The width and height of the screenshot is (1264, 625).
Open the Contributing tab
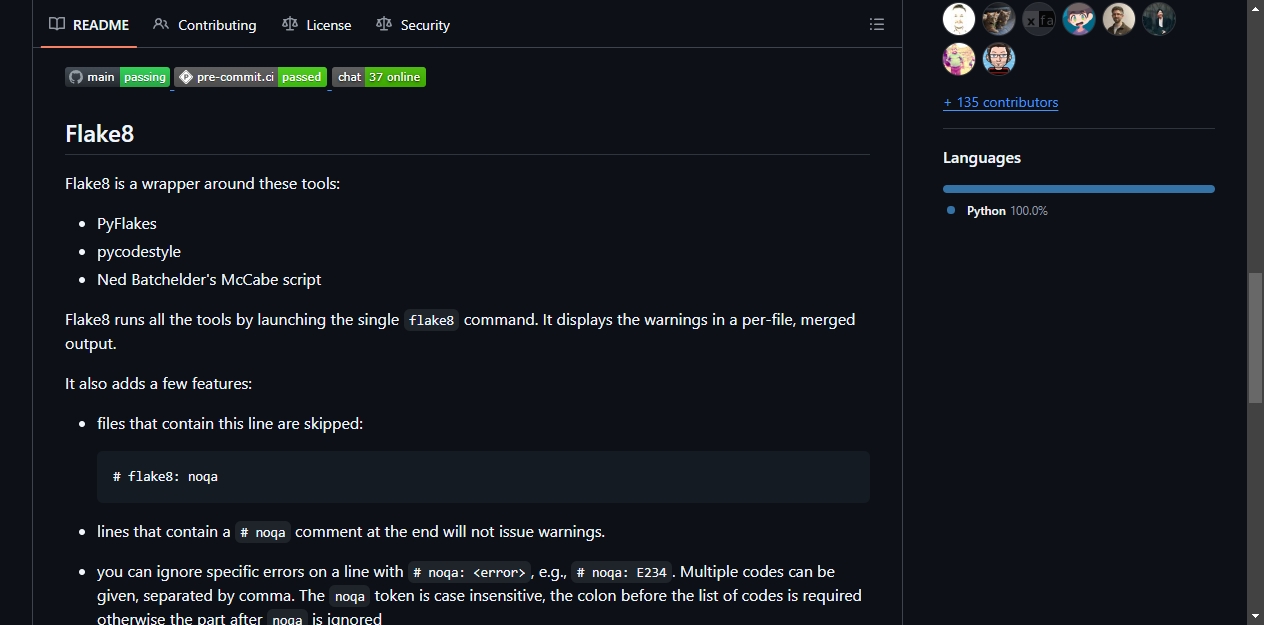coord(205,25)
